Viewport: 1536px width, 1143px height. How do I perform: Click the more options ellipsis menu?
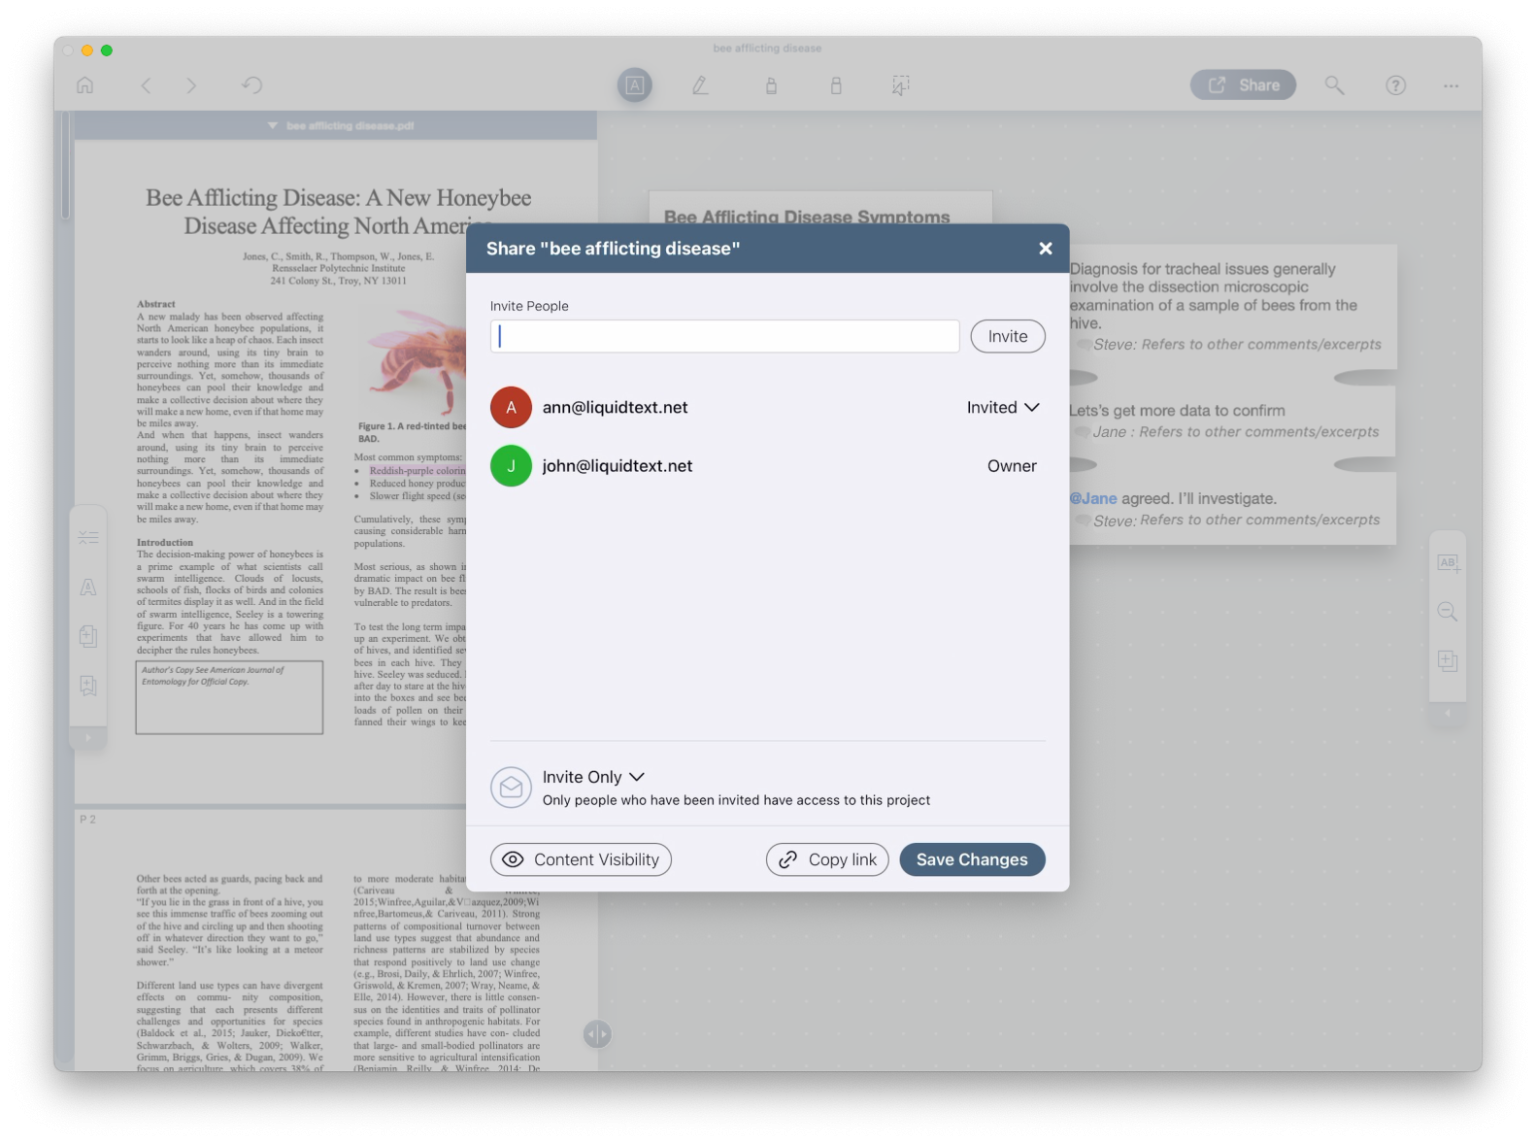1451,85
